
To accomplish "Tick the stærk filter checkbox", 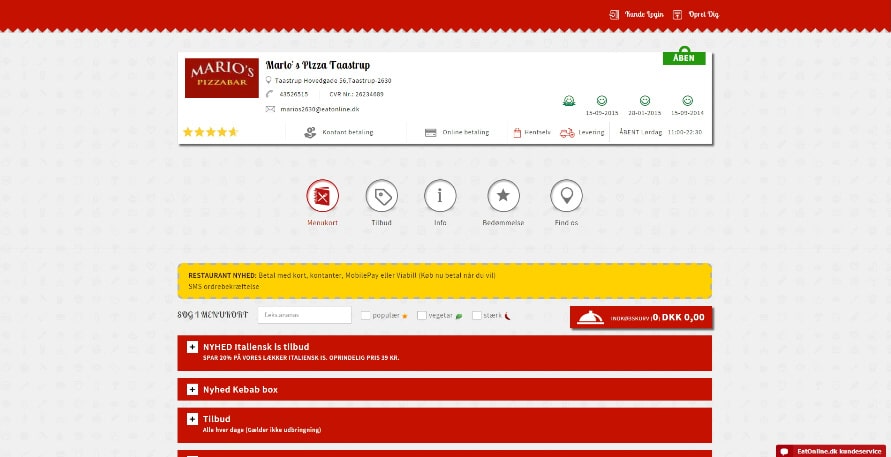I will (x=477, y=315).
